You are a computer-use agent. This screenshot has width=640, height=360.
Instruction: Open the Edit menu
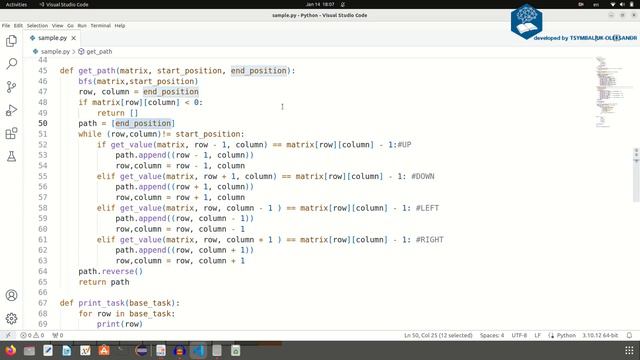(x=18, y=25)
